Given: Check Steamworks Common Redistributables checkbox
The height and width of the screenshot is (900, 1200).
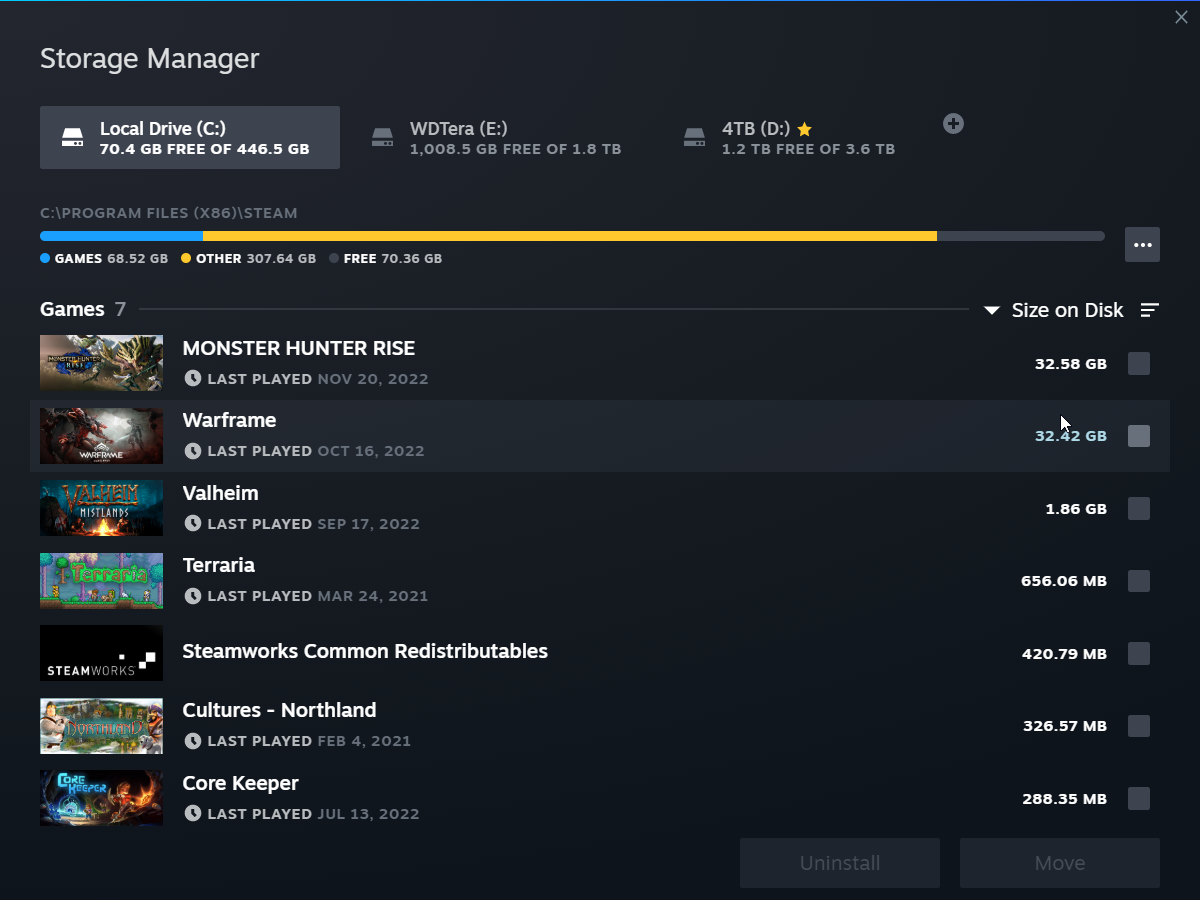Looking at the screenshot, I should [1139, 654].
